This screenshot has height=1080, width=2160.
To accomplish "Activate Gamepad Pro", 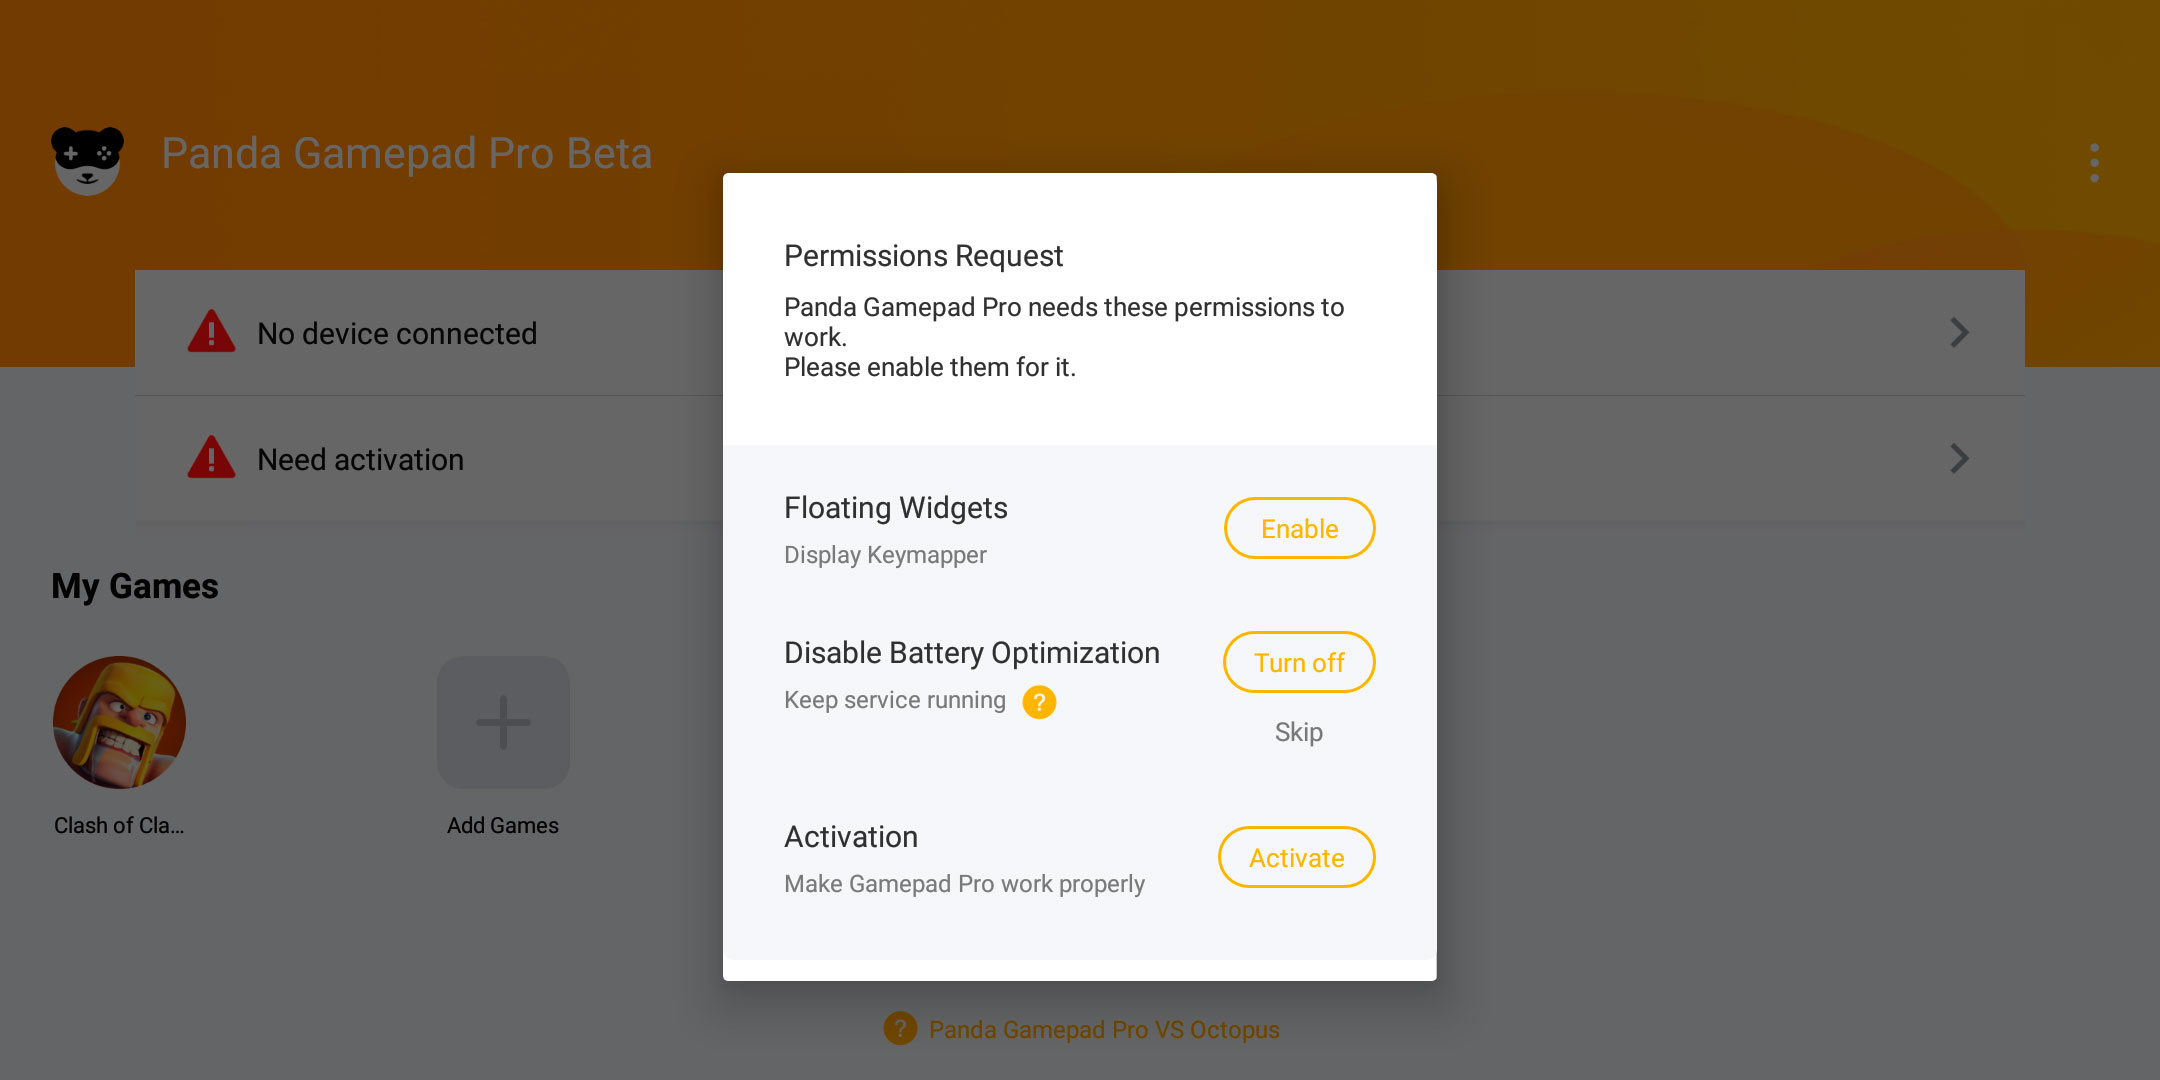I will click(x=1296, y=857).
